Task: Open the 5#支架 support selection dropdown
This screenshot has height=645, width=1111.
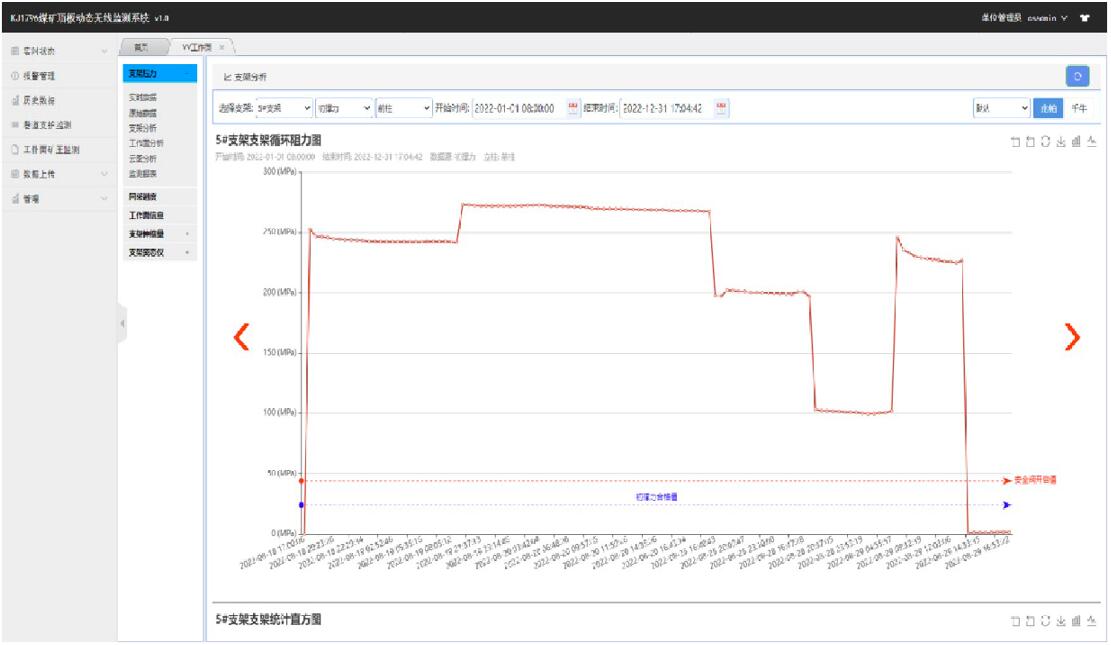Action: pyautogui.click(x=284, y=108)
